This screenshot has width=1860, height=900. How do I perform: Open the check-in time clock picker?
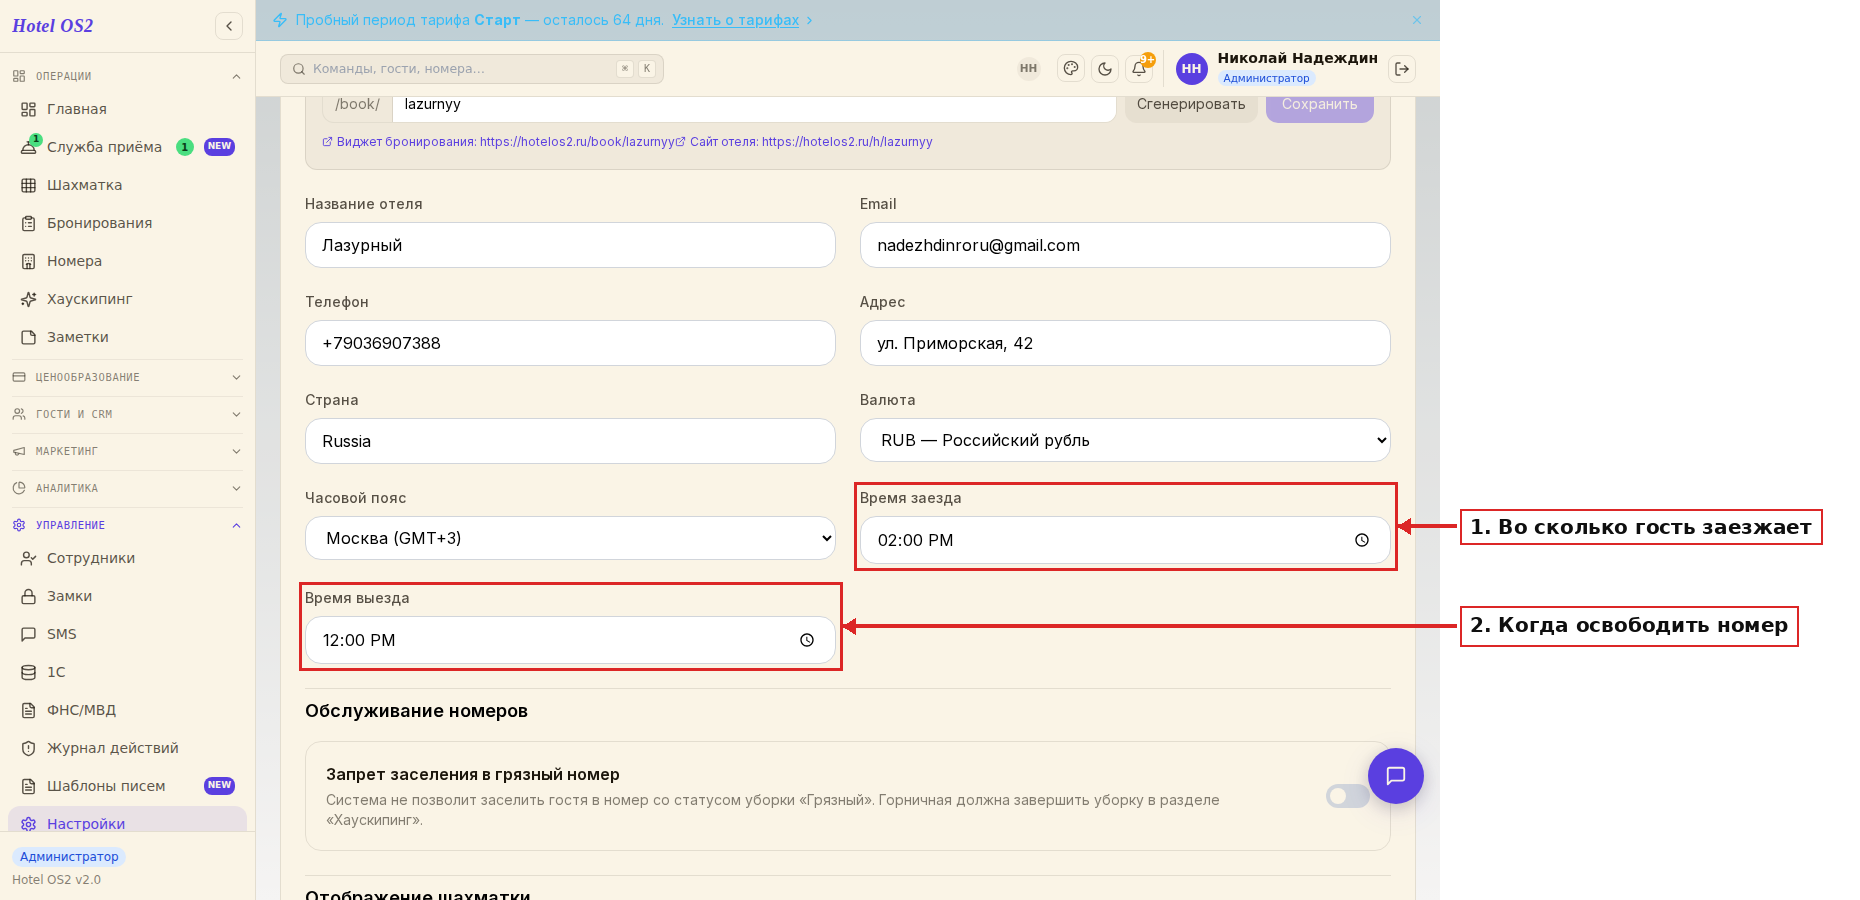[1362, 540]
